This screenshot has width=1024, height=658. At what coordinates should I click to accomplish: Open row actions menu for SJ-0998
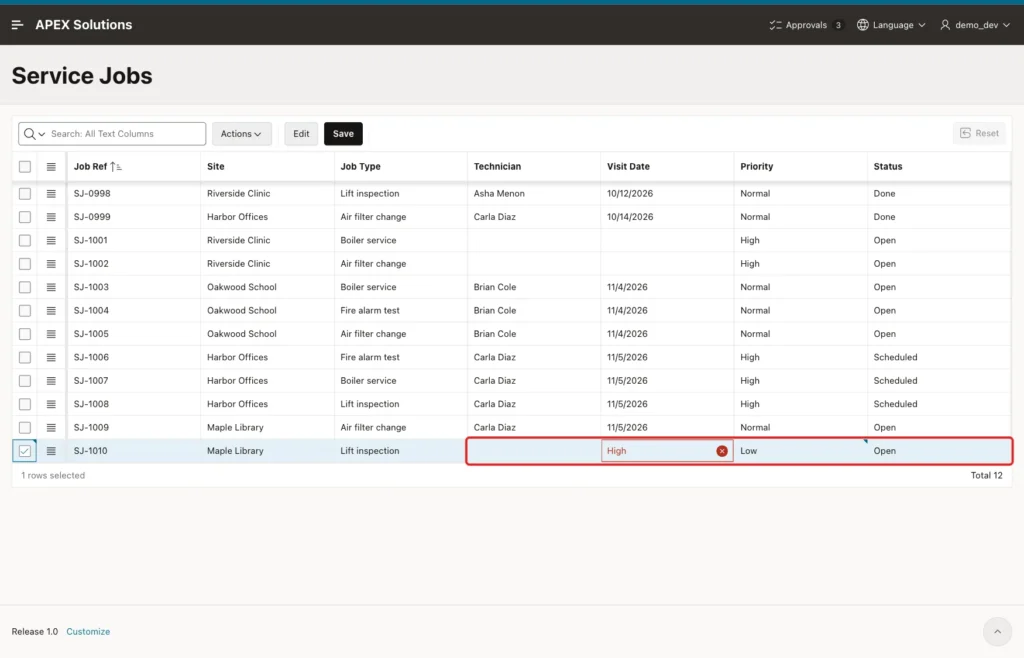[x=51, y=194]
